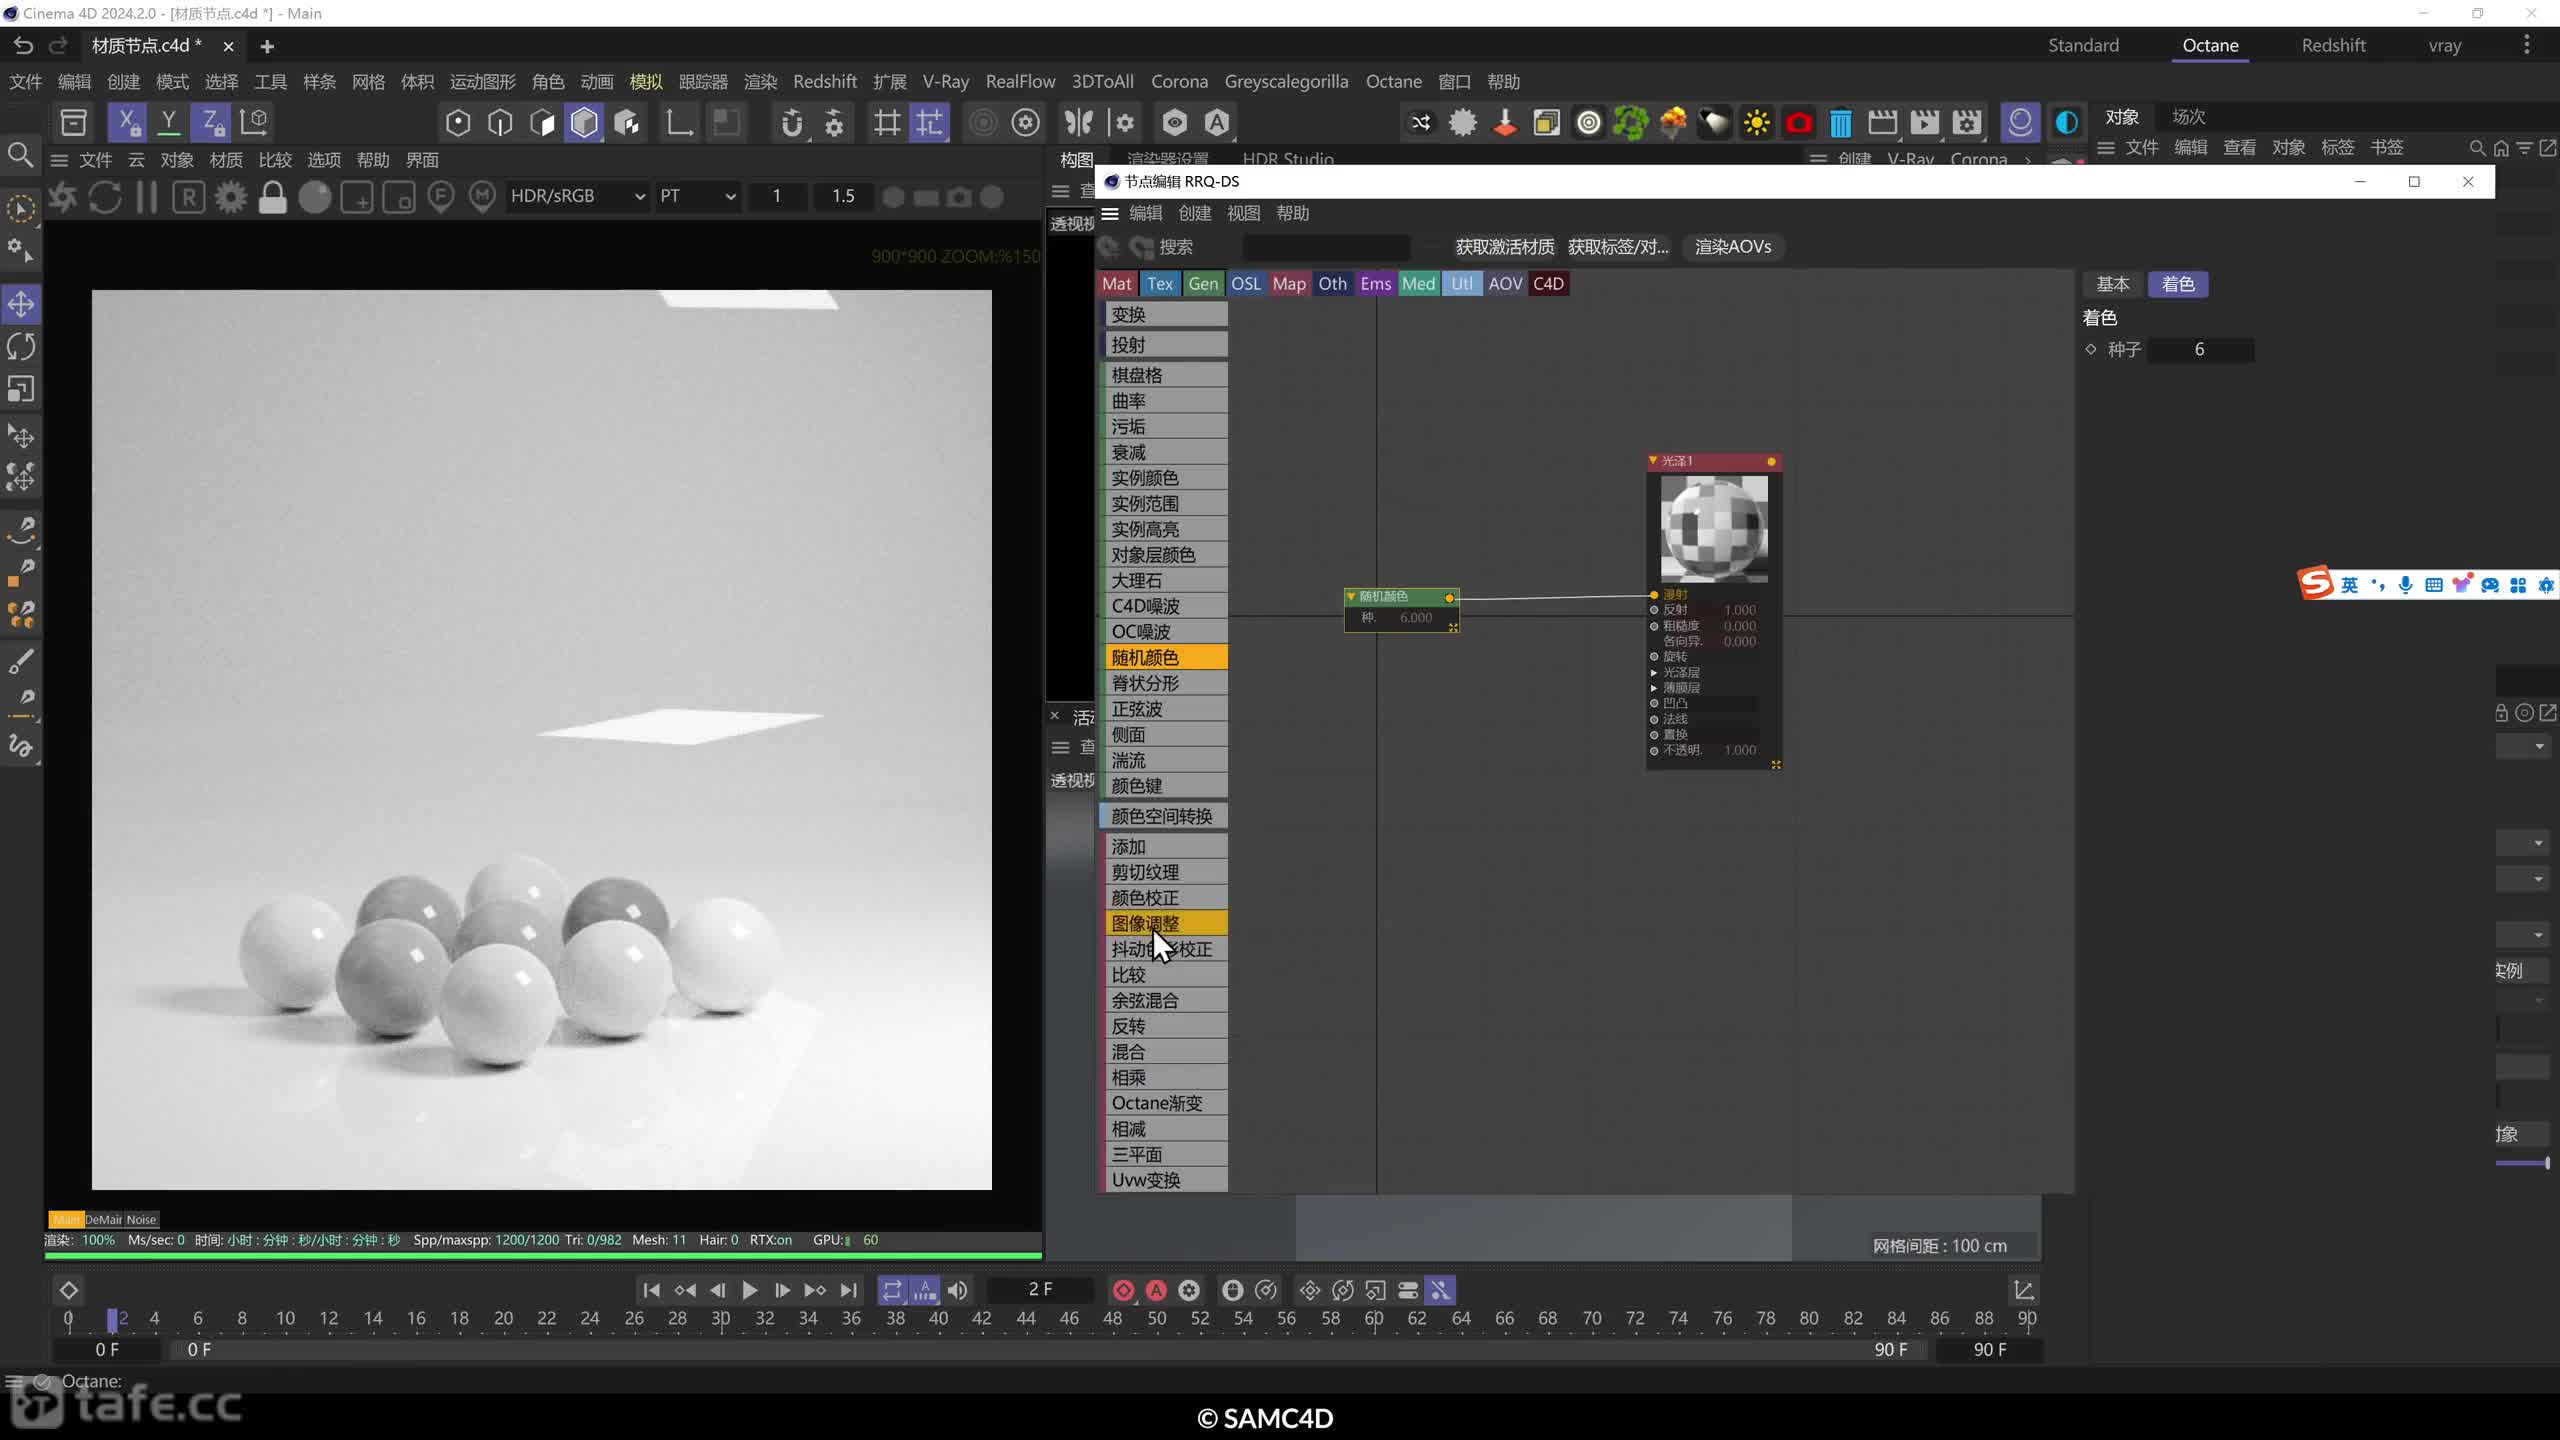Click the 种子 value field showing 6
The height and width of the screenshot is (1440, 2560).
click(2200, 349)
